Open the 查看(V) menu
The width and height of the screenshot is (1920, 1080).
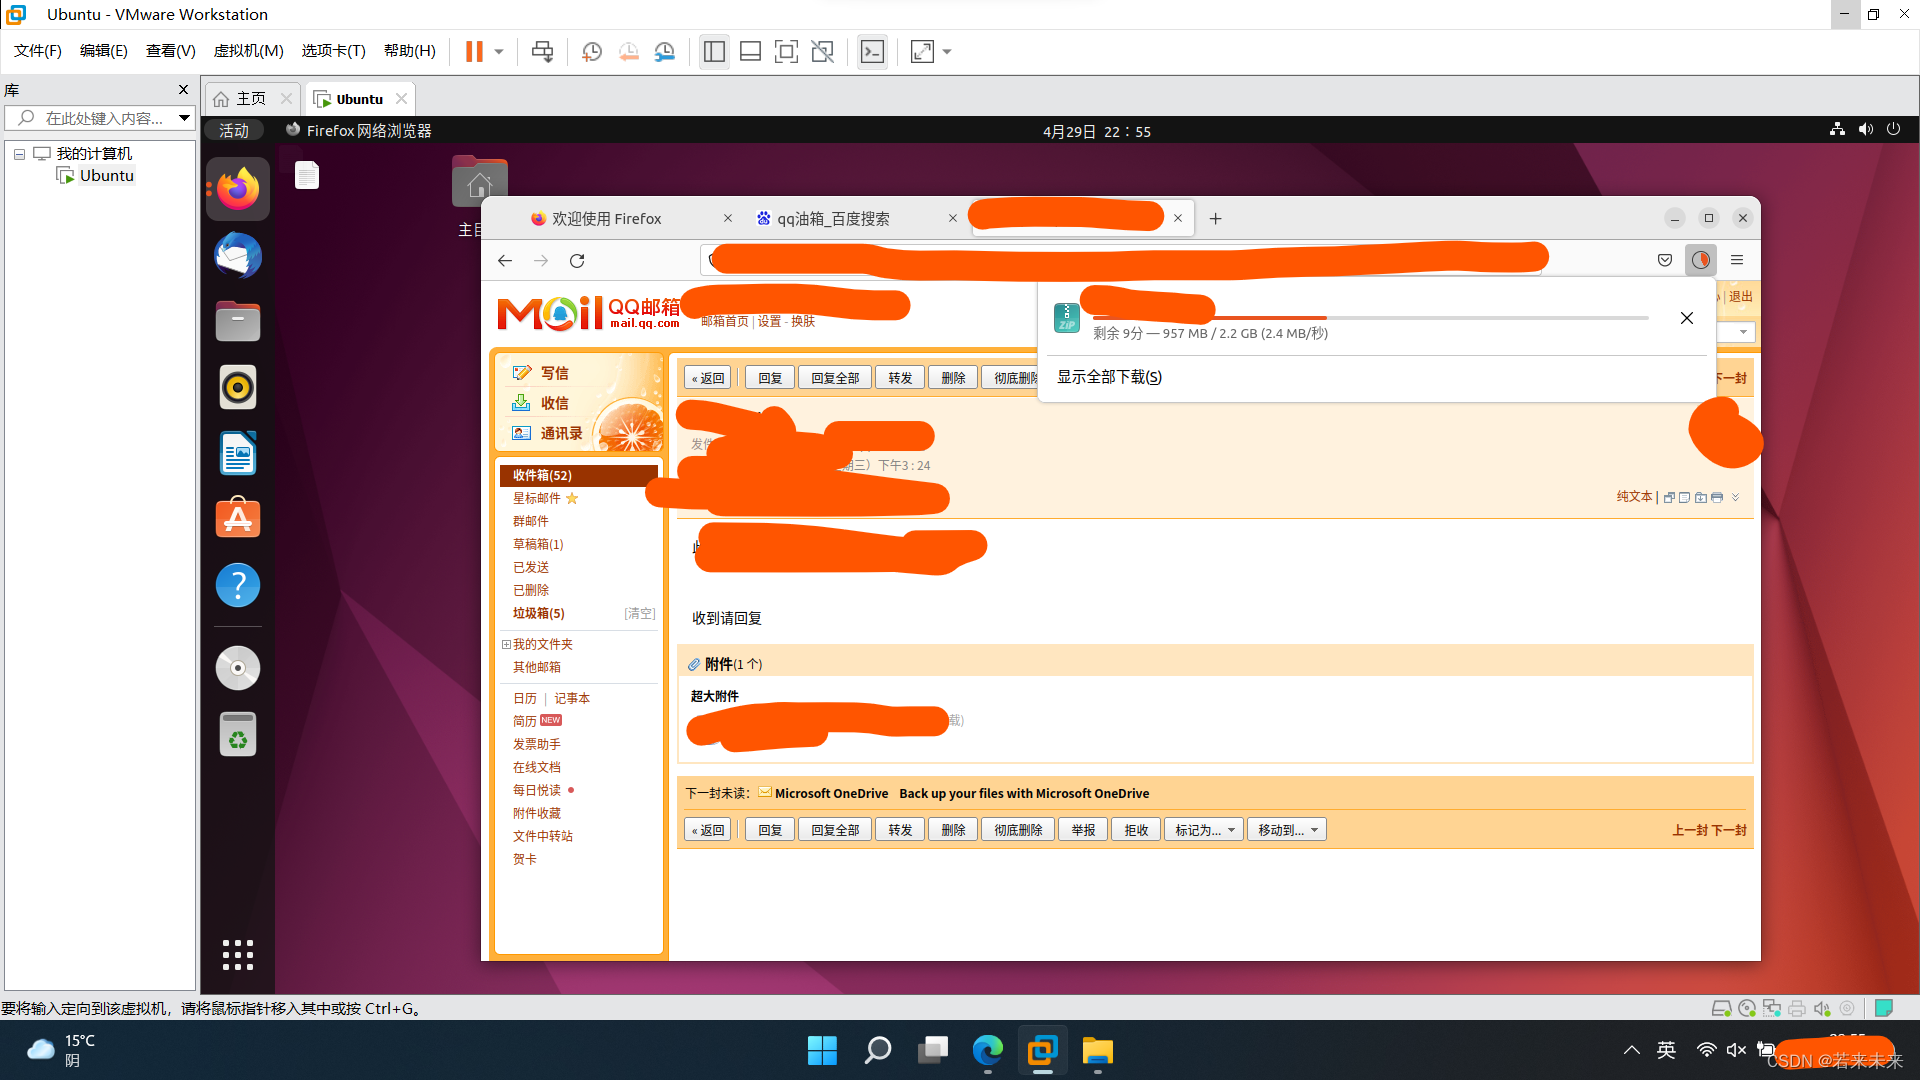point(170,51)
